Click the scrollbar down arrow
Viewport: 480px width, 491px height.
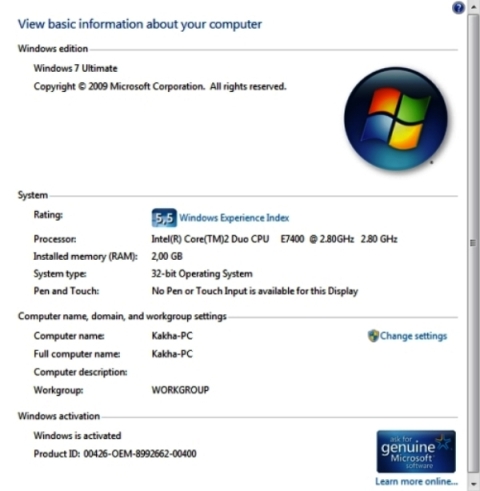click(473, 484)
